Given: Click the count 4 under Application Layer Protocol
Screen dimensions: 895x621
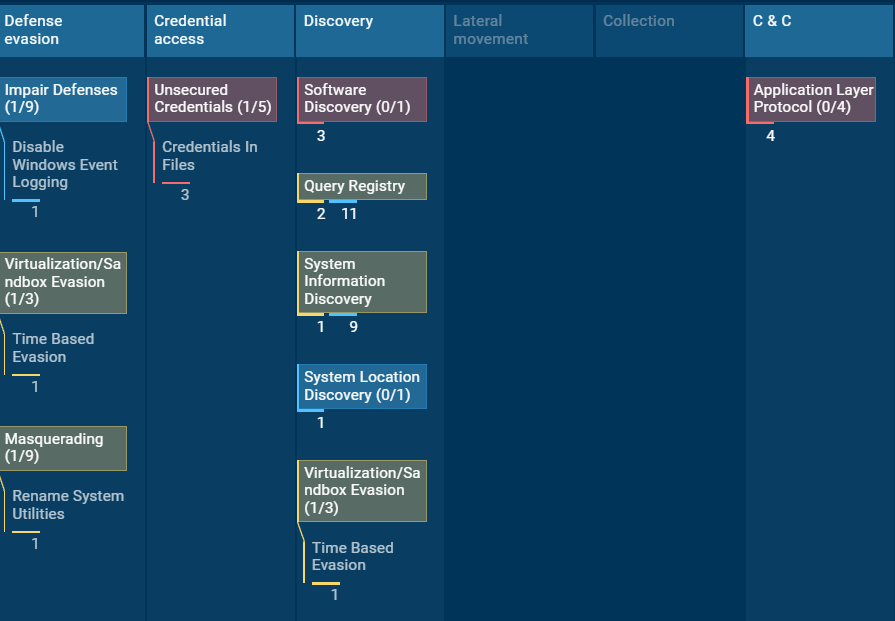Looking at the screenshot, I should [770, 136].
